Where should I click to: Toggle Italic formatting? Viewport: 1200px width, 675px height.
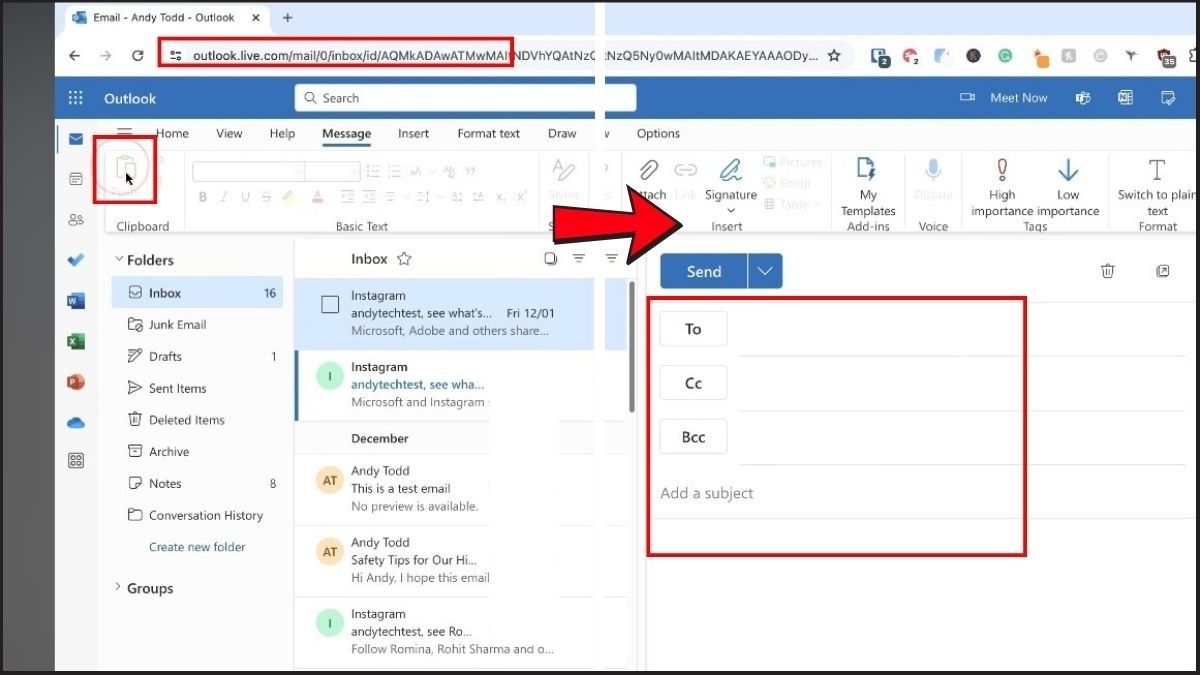pos(224,197)
